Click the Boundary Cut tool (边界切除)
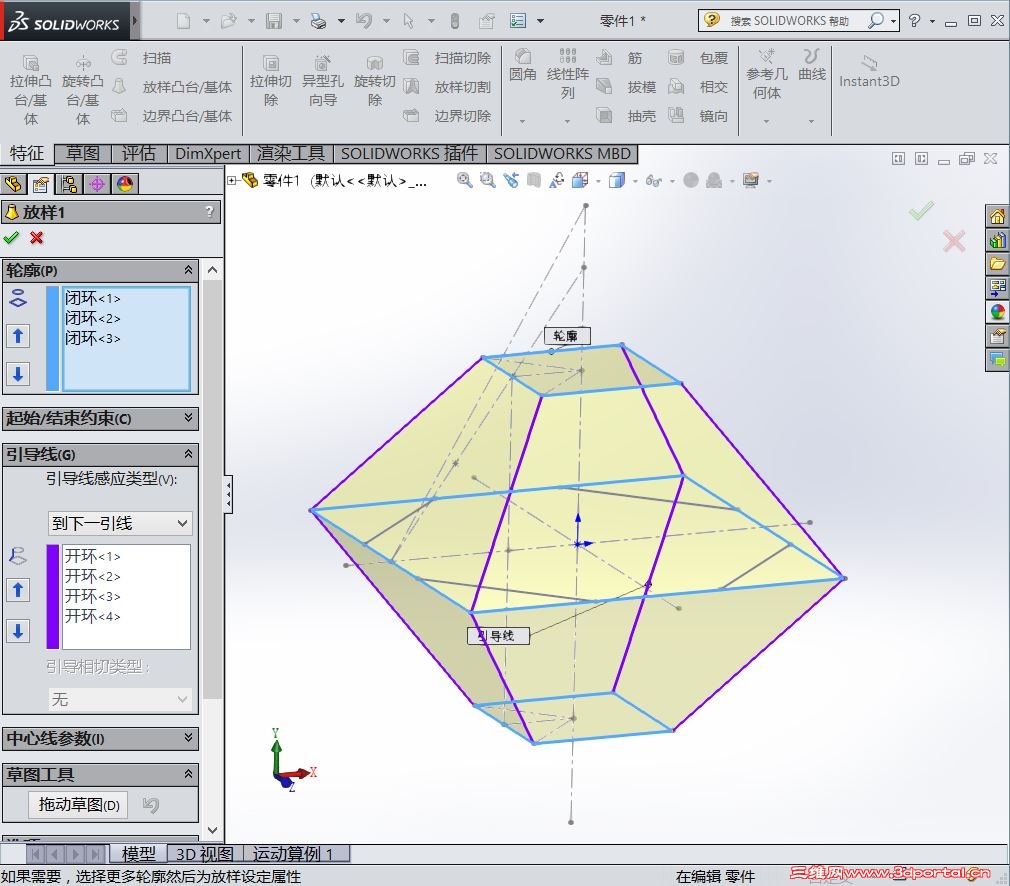Viewport: 1010px width, 886px height. pos(447,116)
